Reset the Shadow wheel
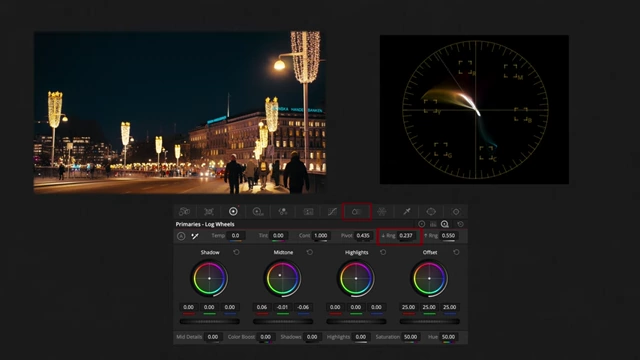640x360 pixels. pyautogui.click(x=236, y=252)
